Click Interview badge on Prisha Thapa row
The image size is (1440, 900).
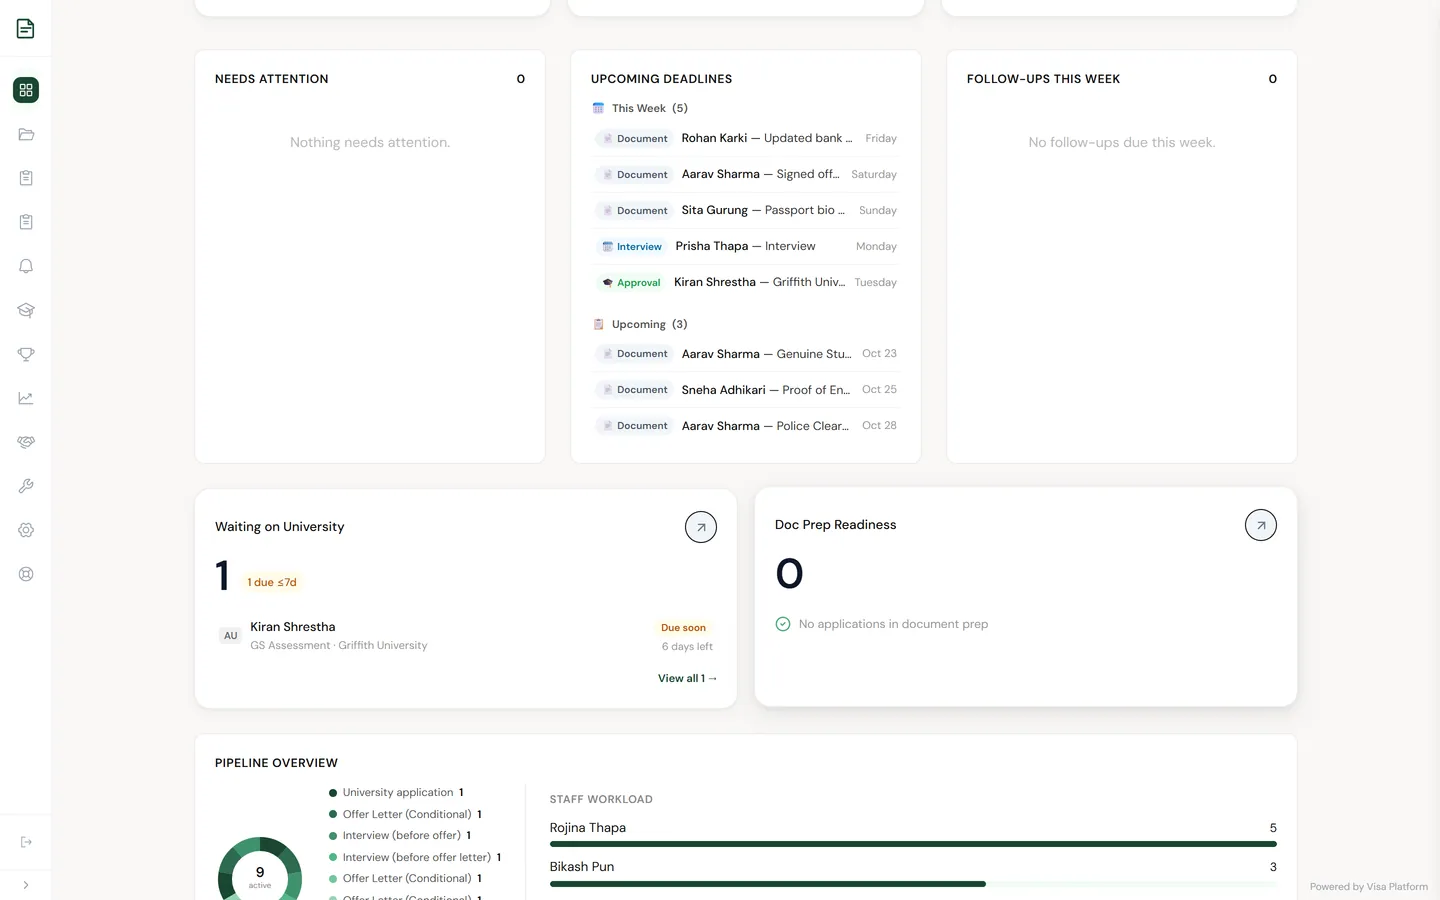(632, 247)
